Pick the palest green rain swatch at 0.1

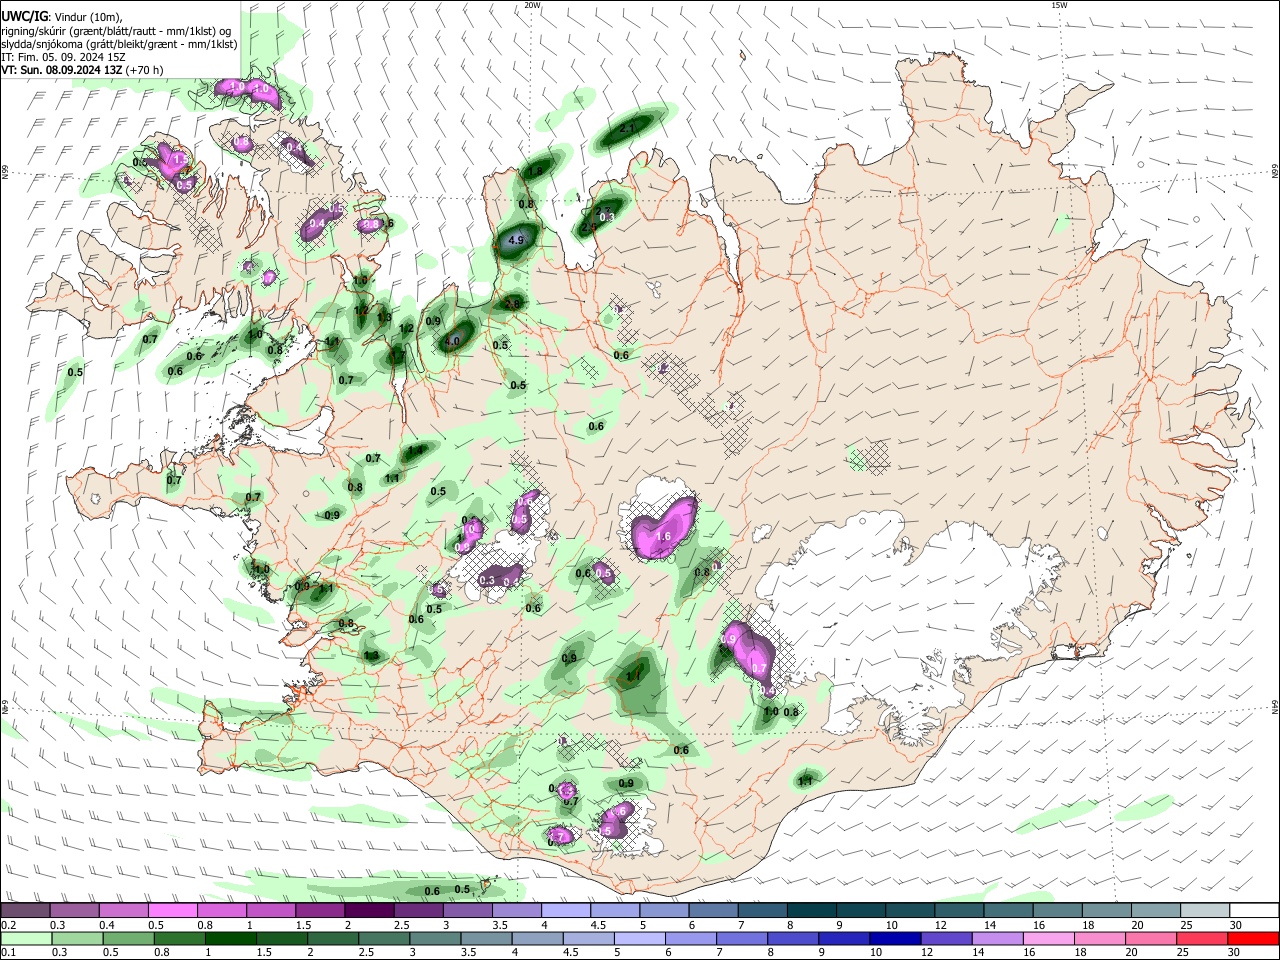point(25,938)
